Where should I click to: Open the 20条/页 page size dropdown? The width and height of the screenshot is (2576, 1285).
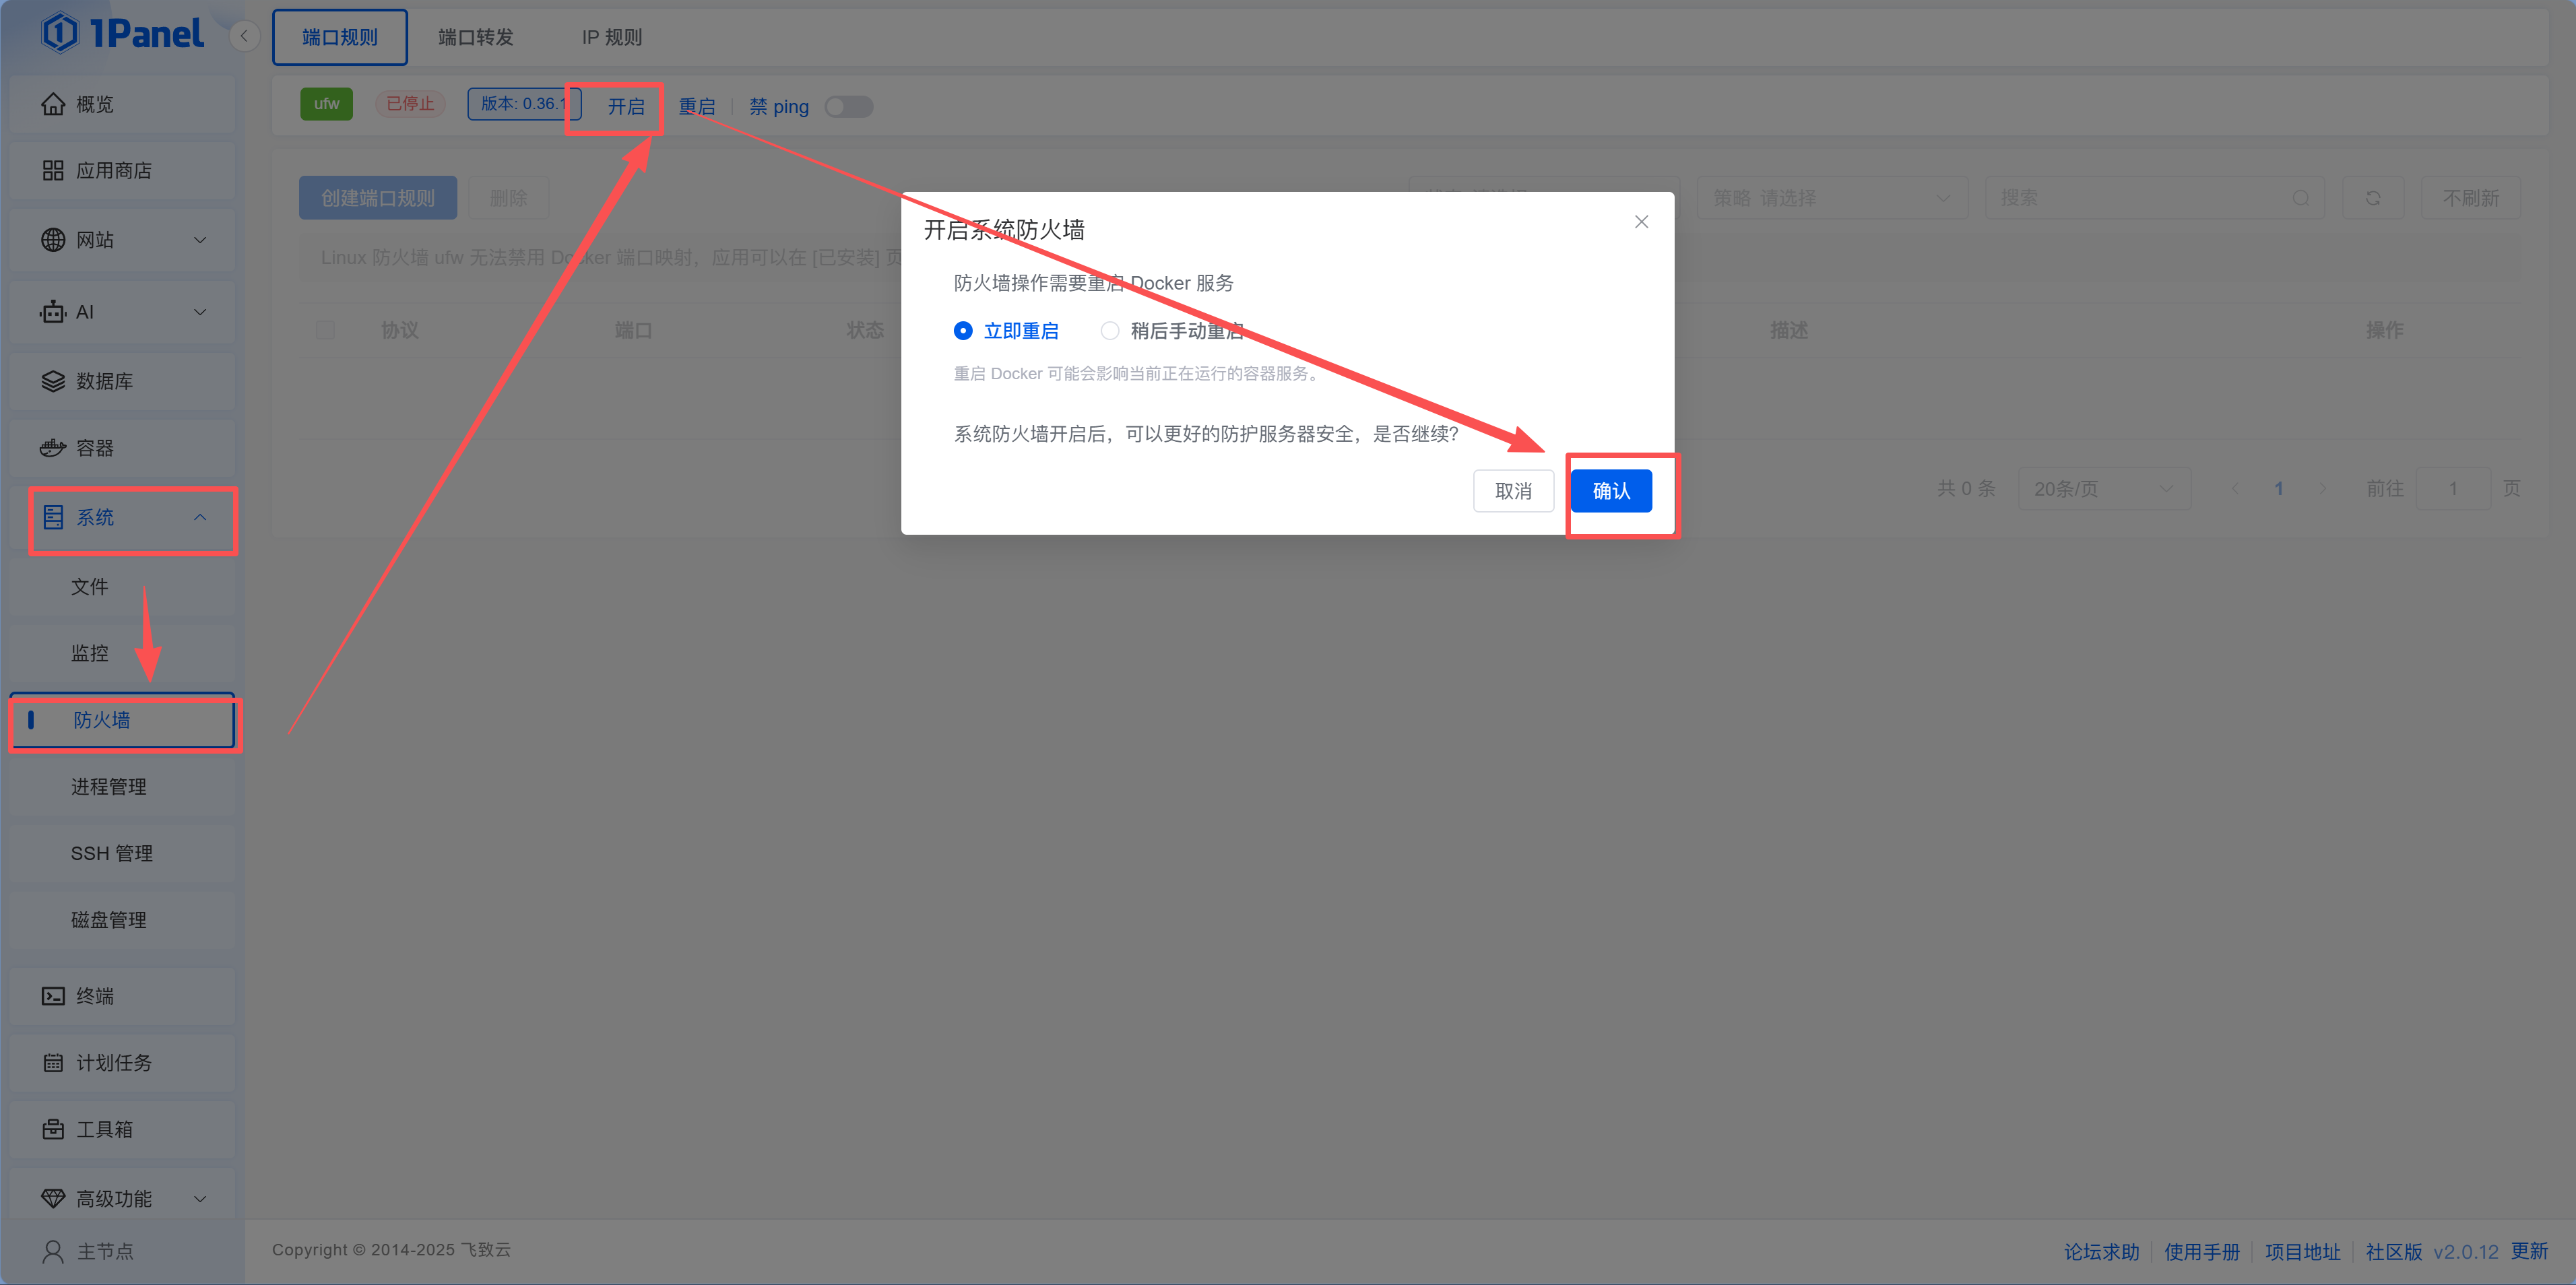(2104, 489)
